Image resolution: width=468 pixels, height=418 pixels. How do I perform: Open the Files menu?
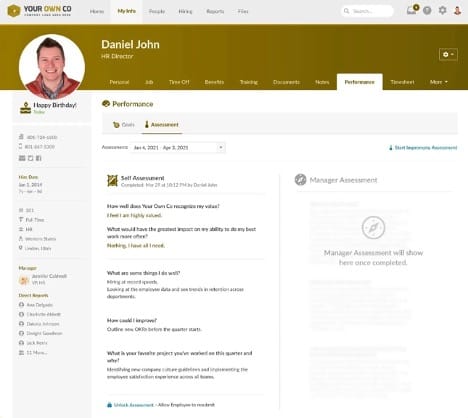point(243,11)
